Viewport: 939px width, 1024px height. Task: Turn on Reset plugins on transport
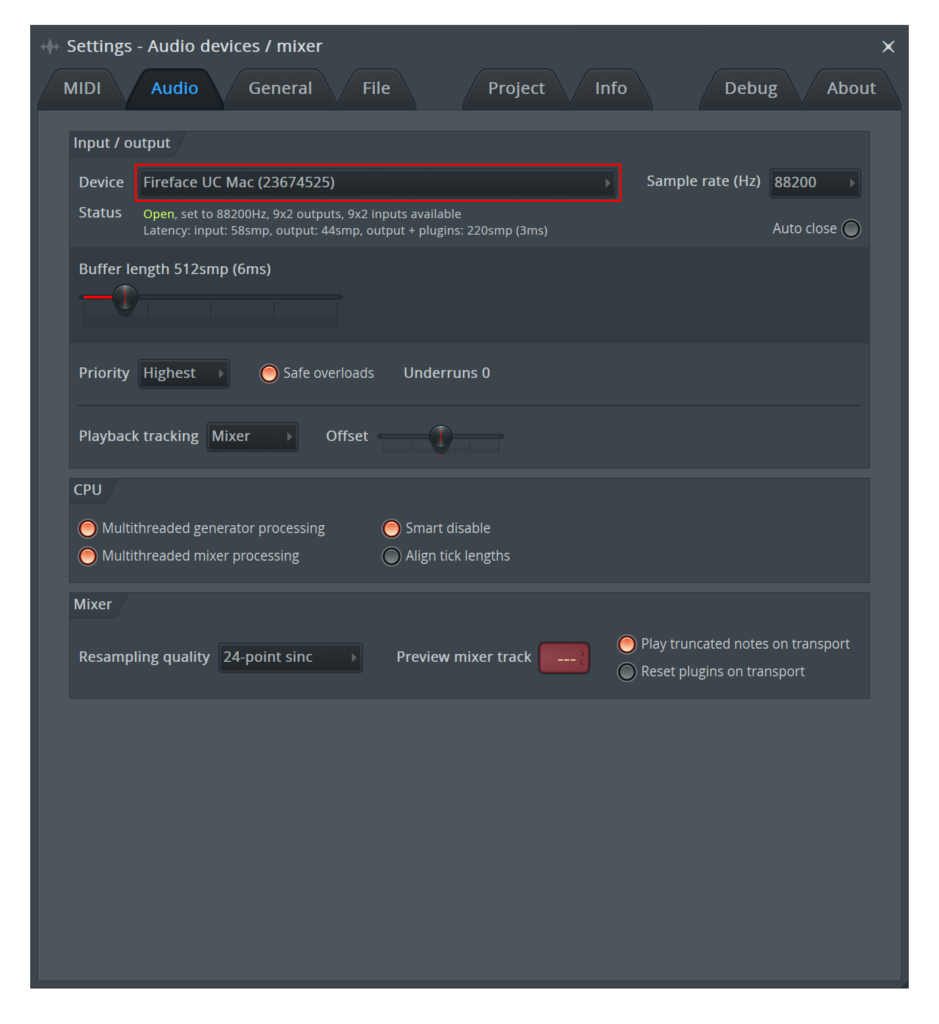[x=627, y=672]
